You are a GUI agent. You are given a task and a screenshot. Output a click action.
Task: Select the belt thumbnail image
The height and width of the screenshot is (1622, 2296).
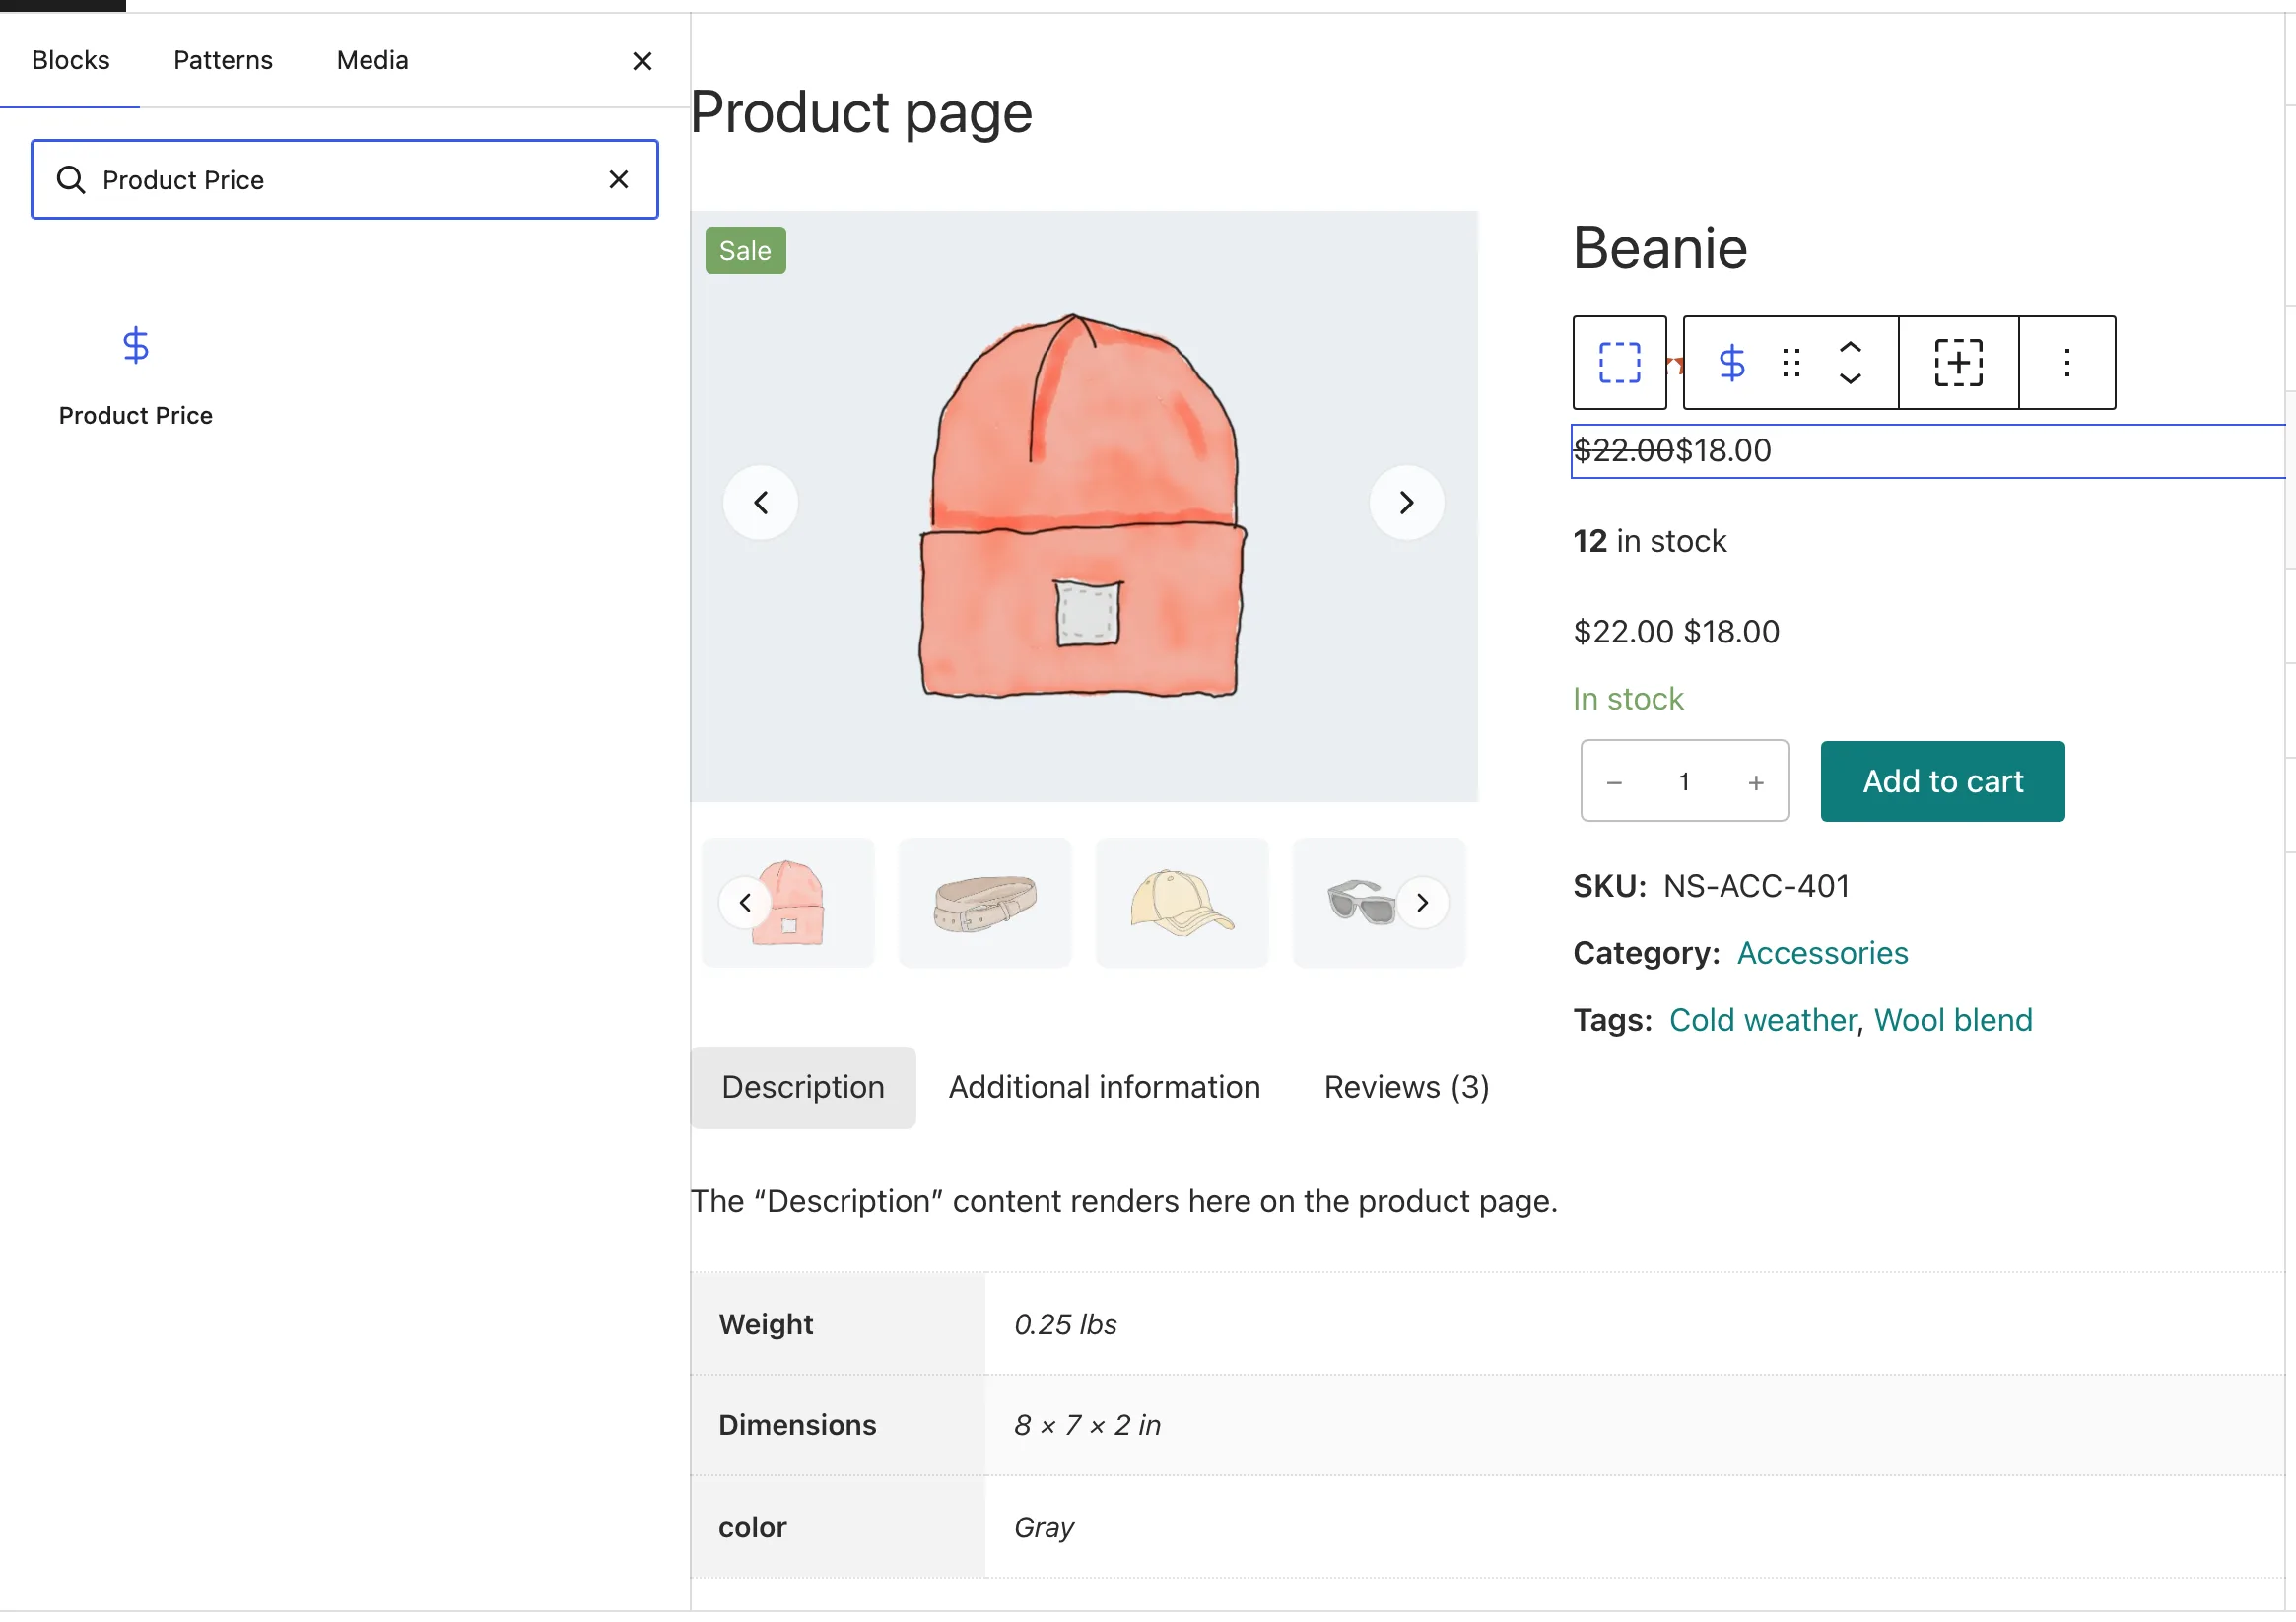(x=985, y=903)
